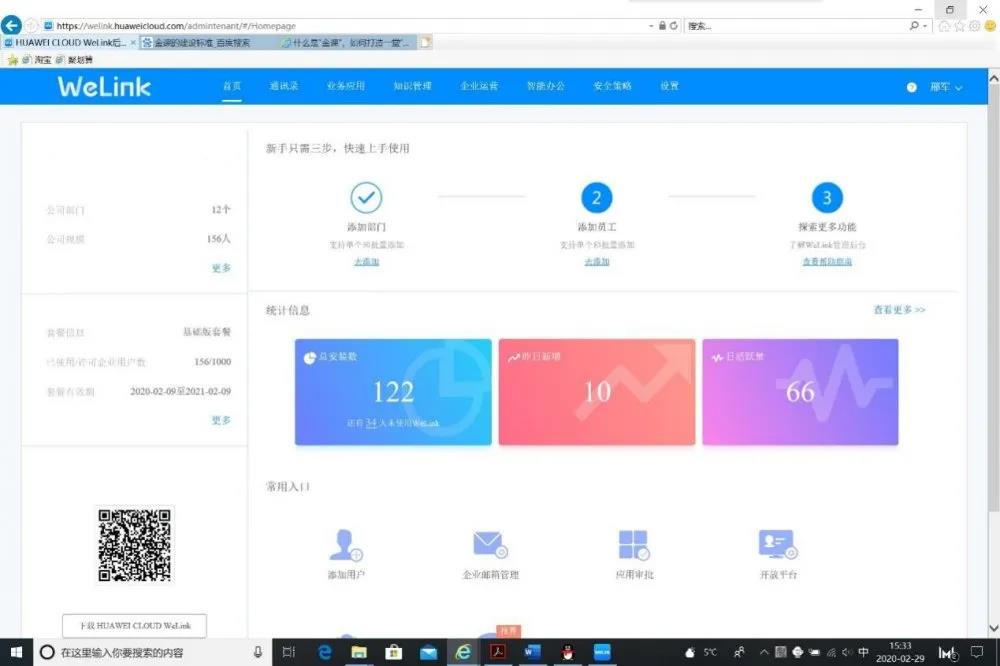
Task: Click the step 2 添加员工 circle icon
Action: point(597,197)
